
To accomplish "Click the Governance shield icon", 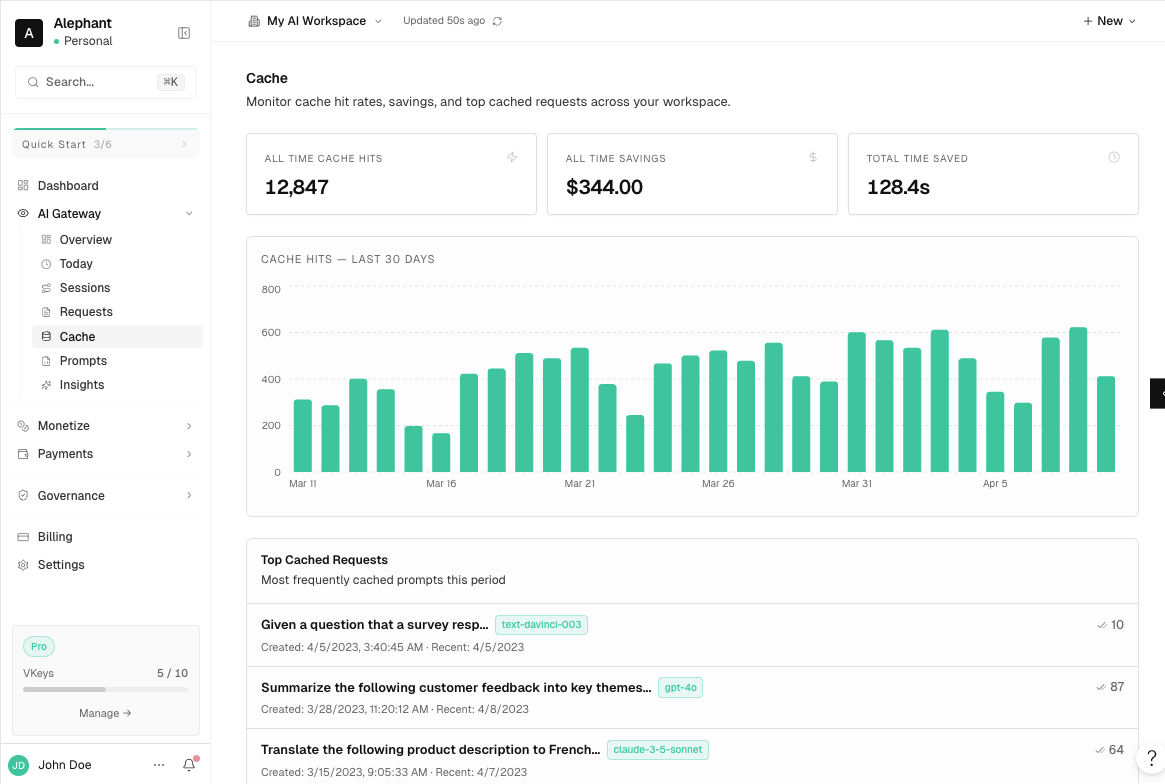I will 23,495.
